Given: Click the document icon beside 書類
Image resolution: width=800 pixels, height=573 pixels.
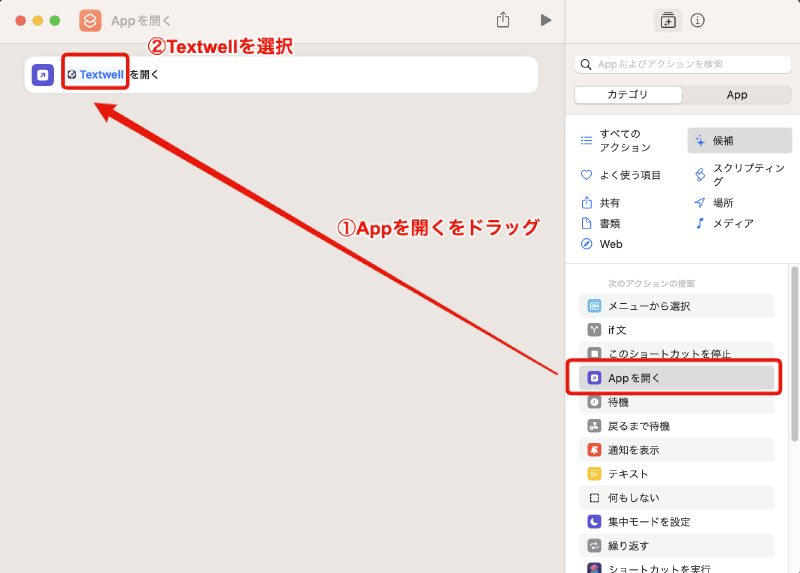Looking at the screenshot, I should coord(586,223).
